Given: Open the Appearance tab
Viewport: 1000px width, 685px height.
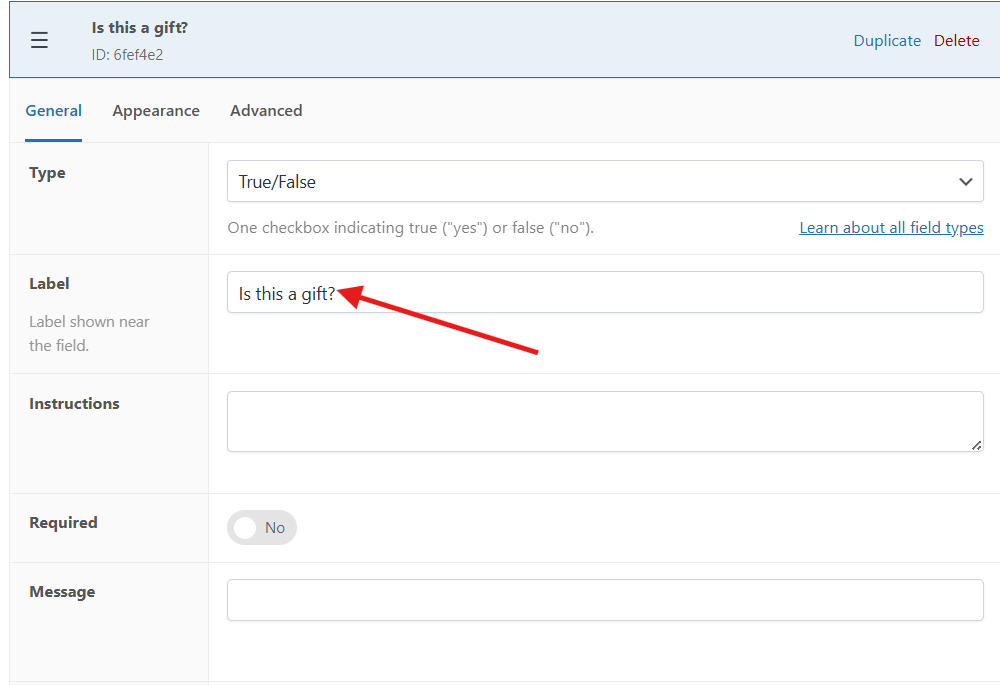Looking at the screenshot, I should (156, 111).
